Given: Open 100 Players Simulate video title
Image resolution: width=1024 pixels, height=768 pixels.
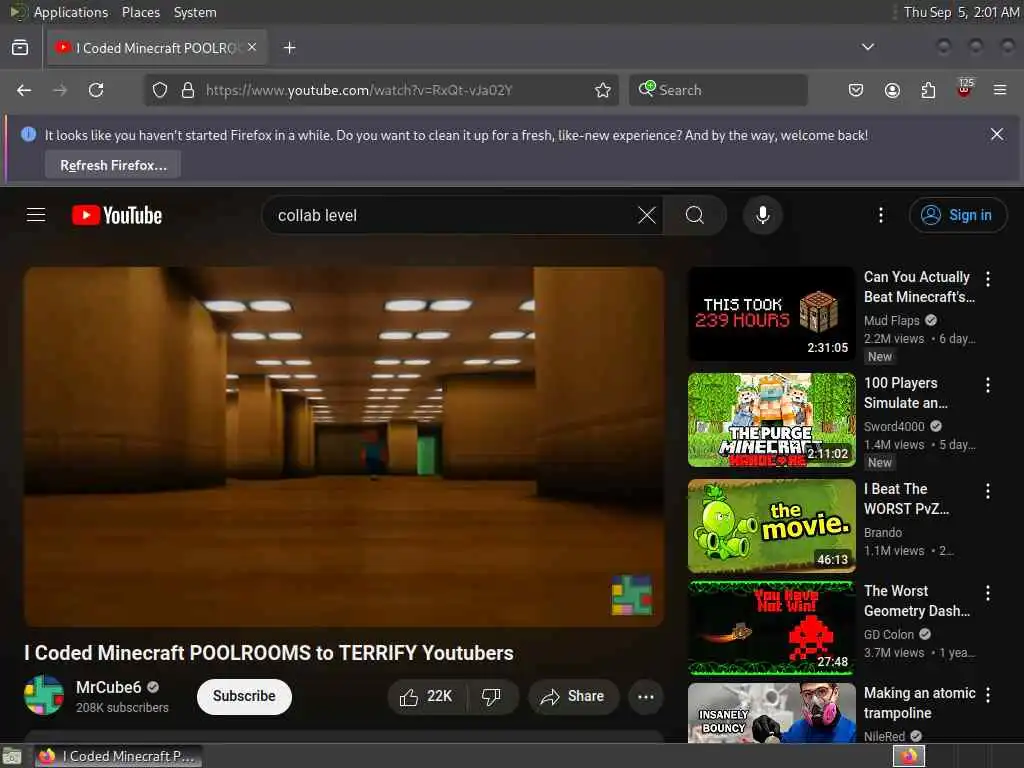Looking at the screenshot, I should [x=905, y=392].
